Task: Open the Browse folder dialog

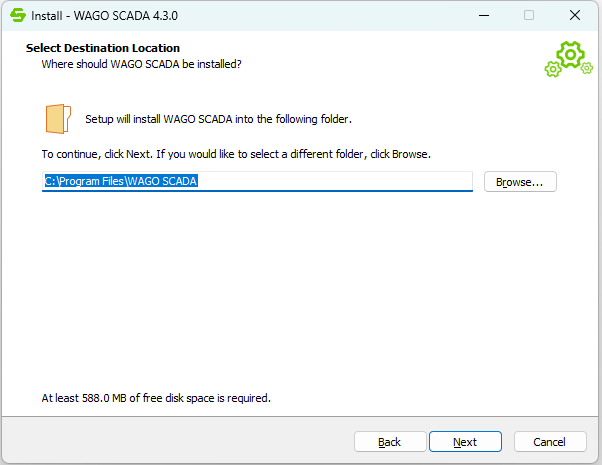Action: (x=519, y=182)
